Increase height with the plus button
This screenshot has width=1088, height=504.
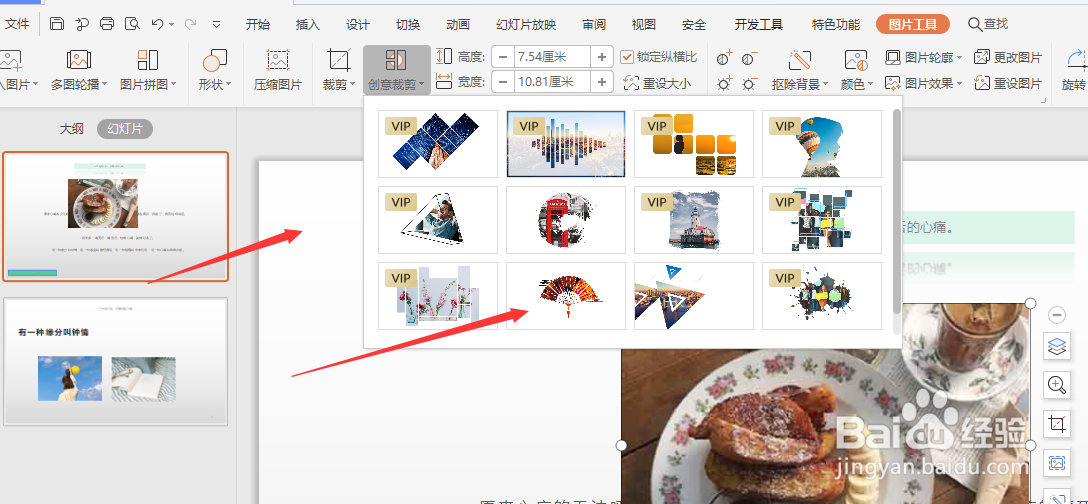[x=602, y=57]
